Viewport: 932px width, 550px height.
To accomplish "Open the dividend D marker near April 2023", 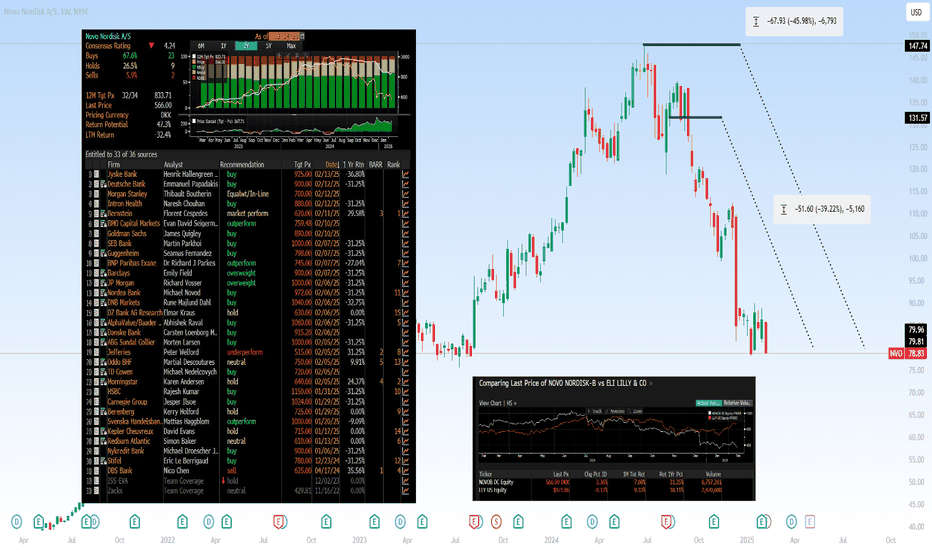I will pyautogui.click(x=400, y=522).
